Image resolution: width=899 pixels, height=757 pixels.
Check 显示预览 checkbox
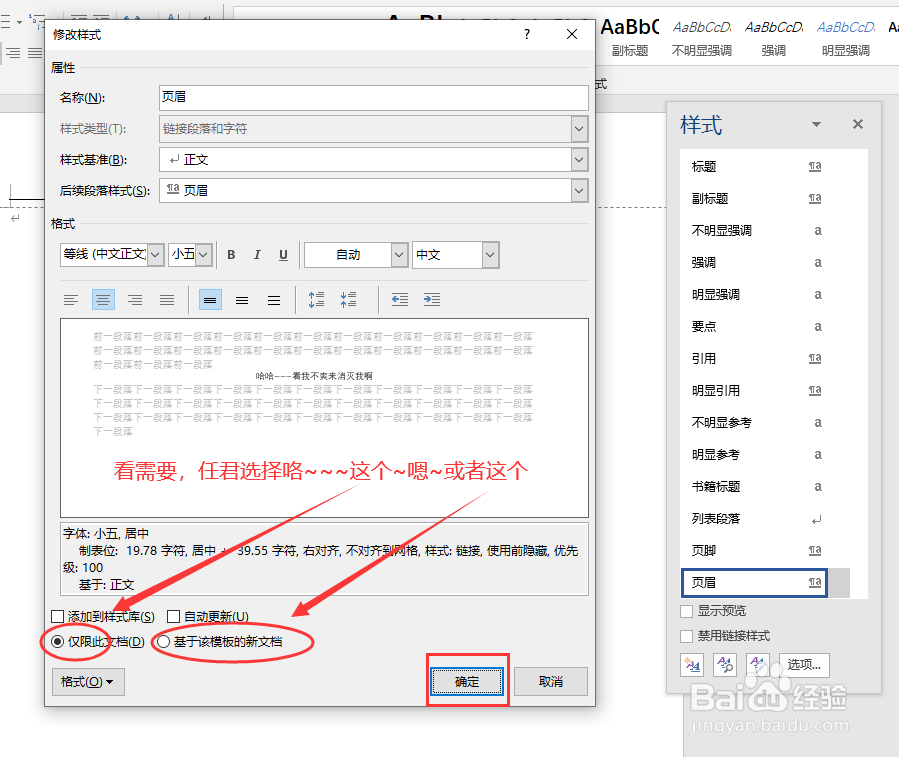[686, 611]
